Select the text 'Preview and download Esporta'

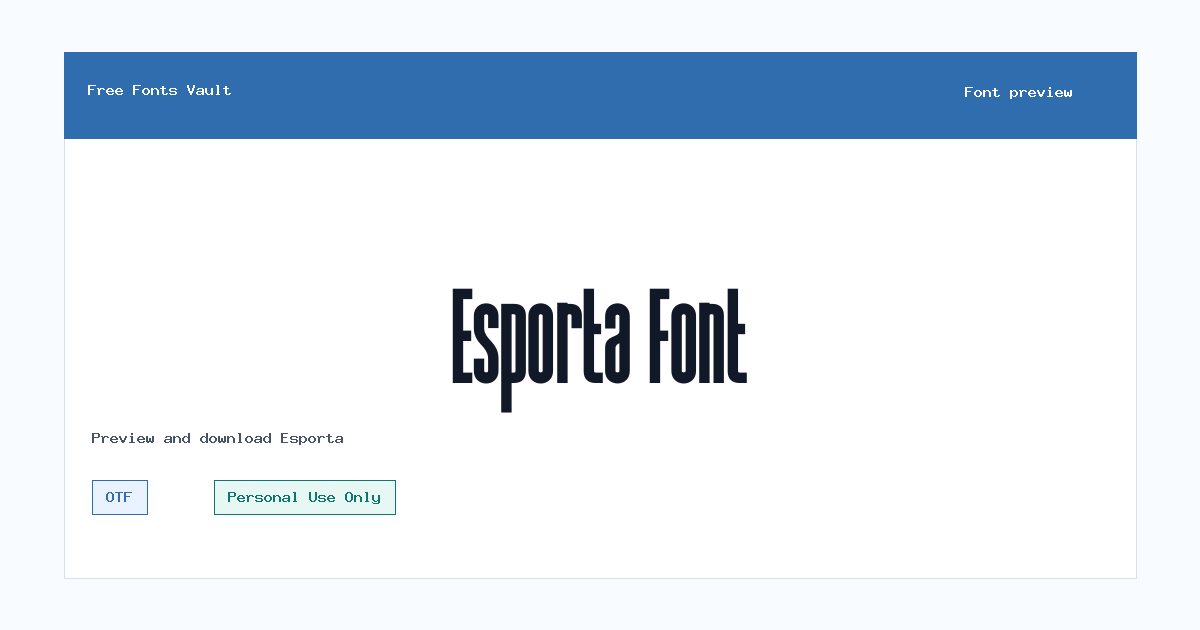217,438
